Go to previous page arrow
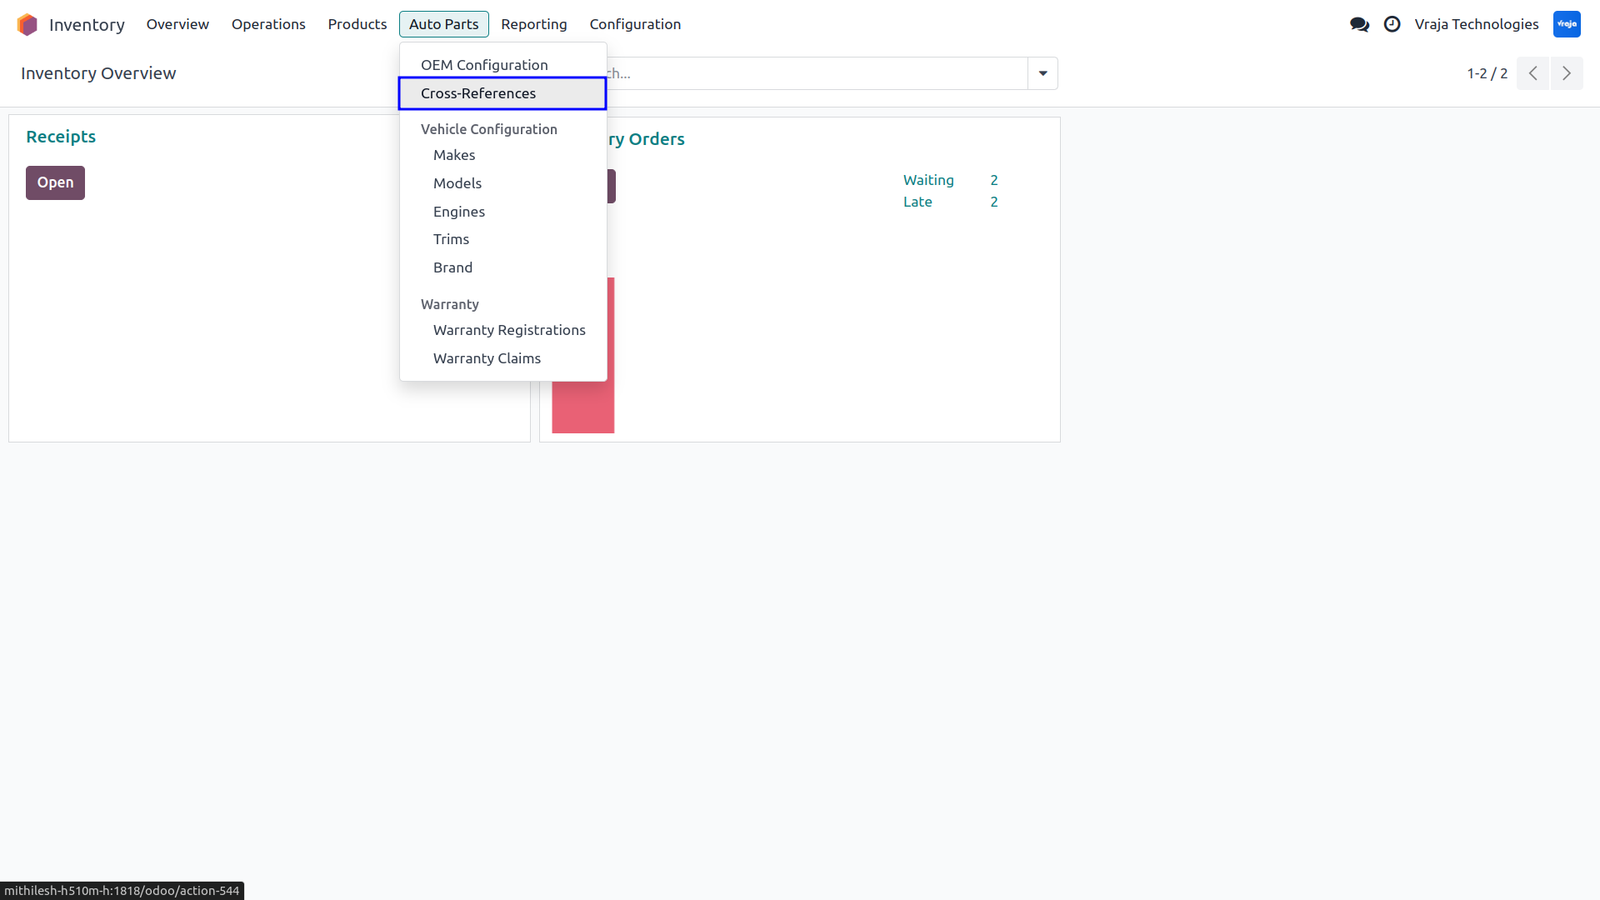Screen dimensions: 1600x900 coord(1533,73)
